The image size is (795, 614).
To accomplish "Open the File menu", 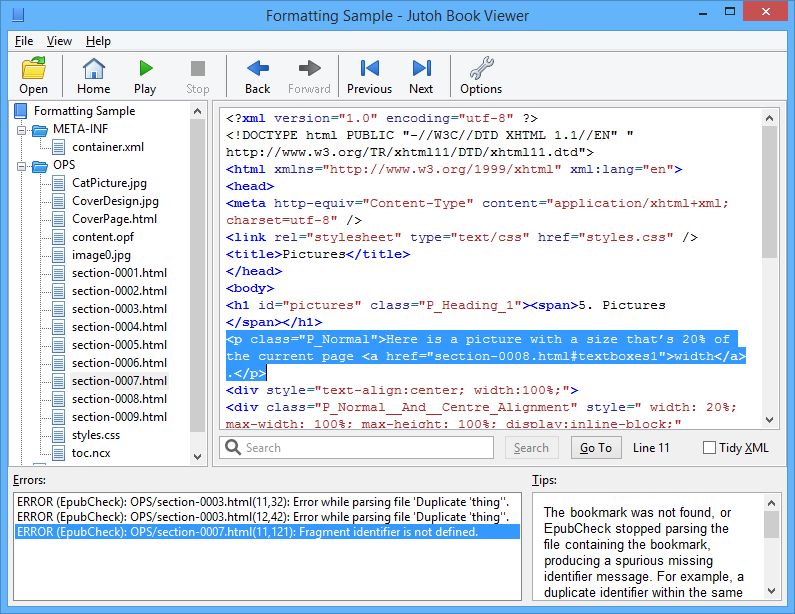I will point(24,41).
